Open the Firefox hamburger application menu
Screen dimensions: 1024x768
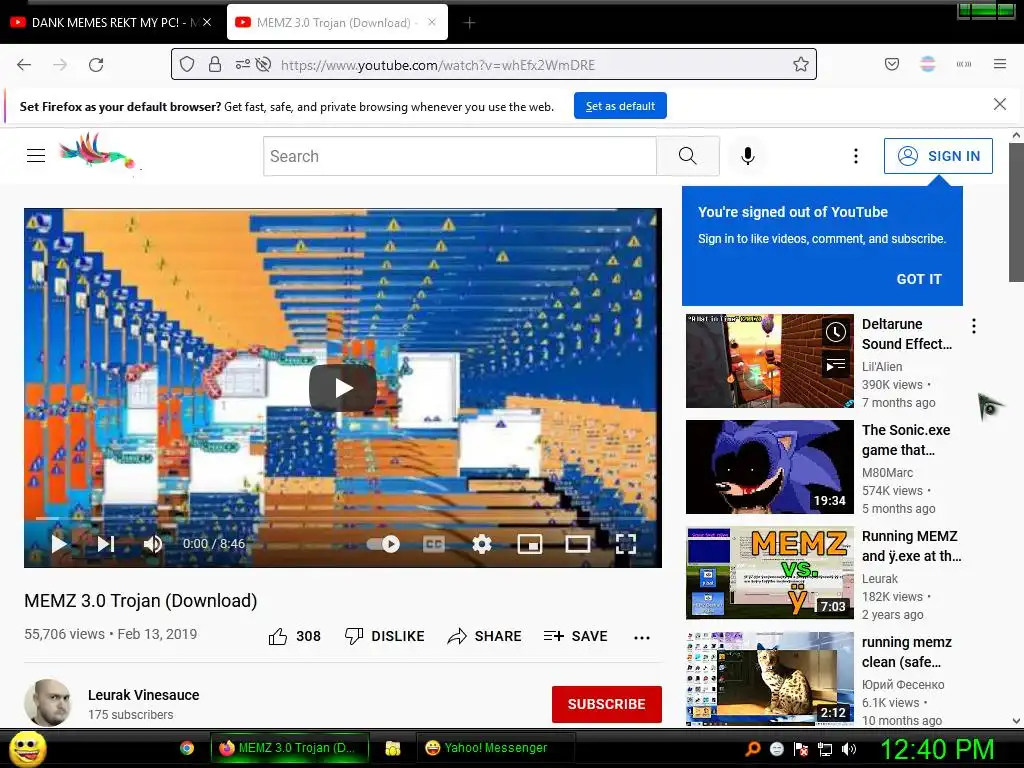(x=1000, y=64)
